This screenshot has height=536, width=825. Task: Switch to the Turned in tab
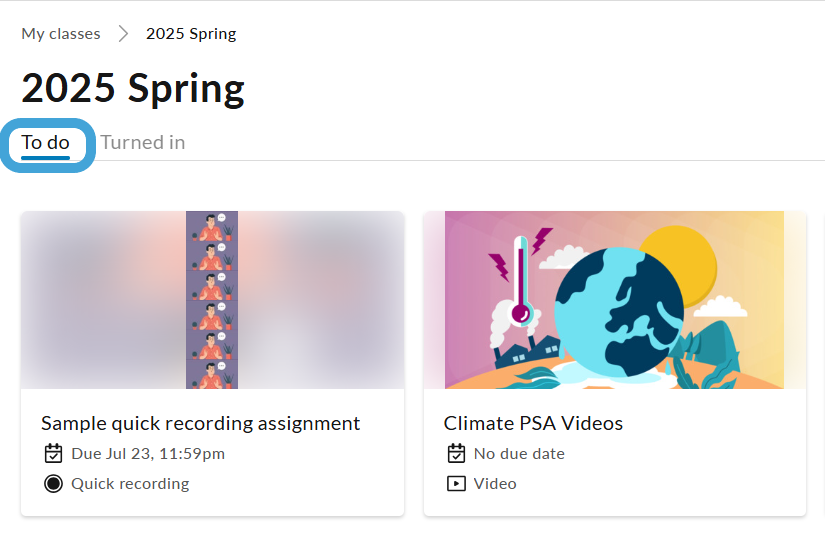[143, 143]
